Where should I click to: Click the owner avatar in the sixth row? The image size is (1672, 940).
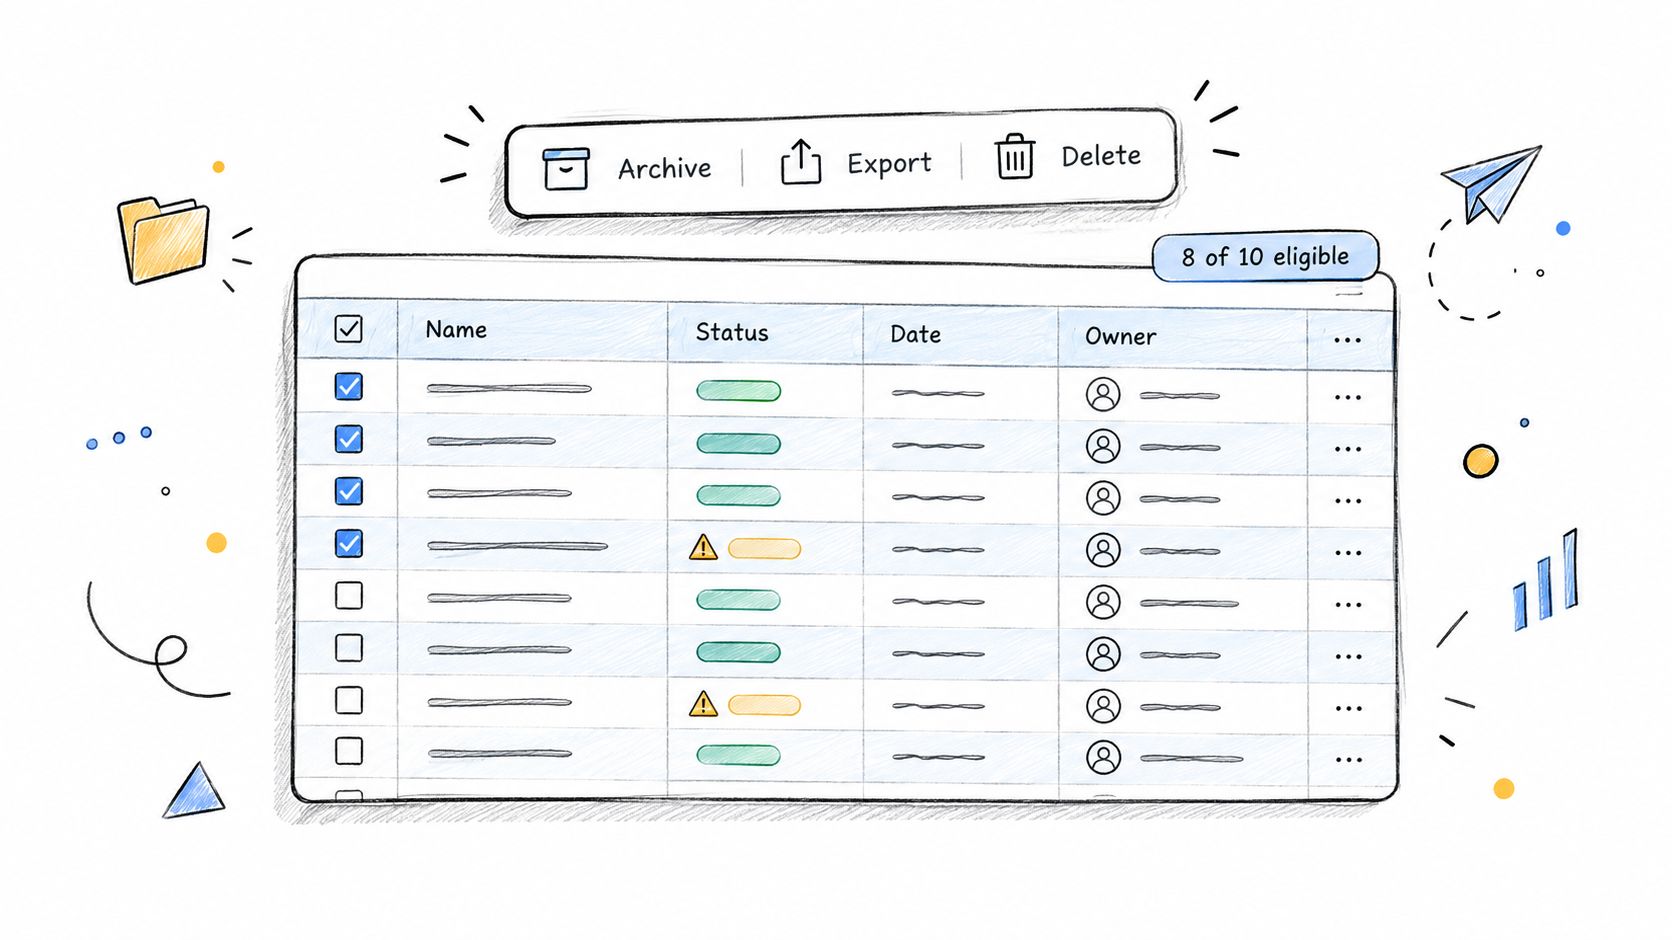(x=1103, y=654)
